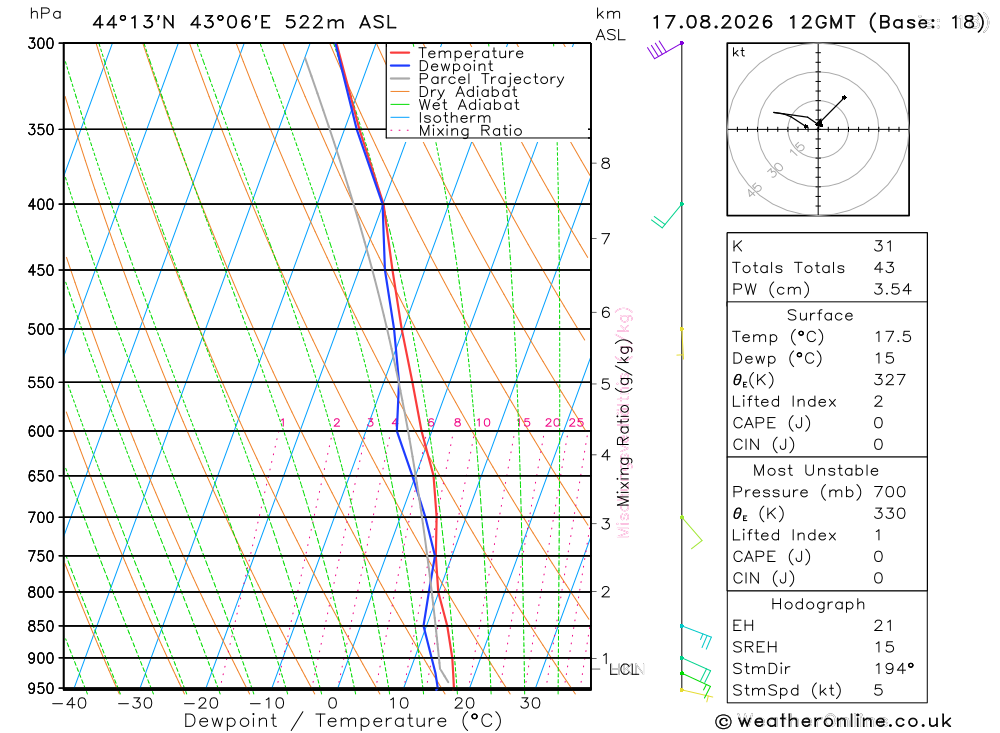Click the Pressure (mb) value 700
1000x733 pixels.
click(890, 492)
